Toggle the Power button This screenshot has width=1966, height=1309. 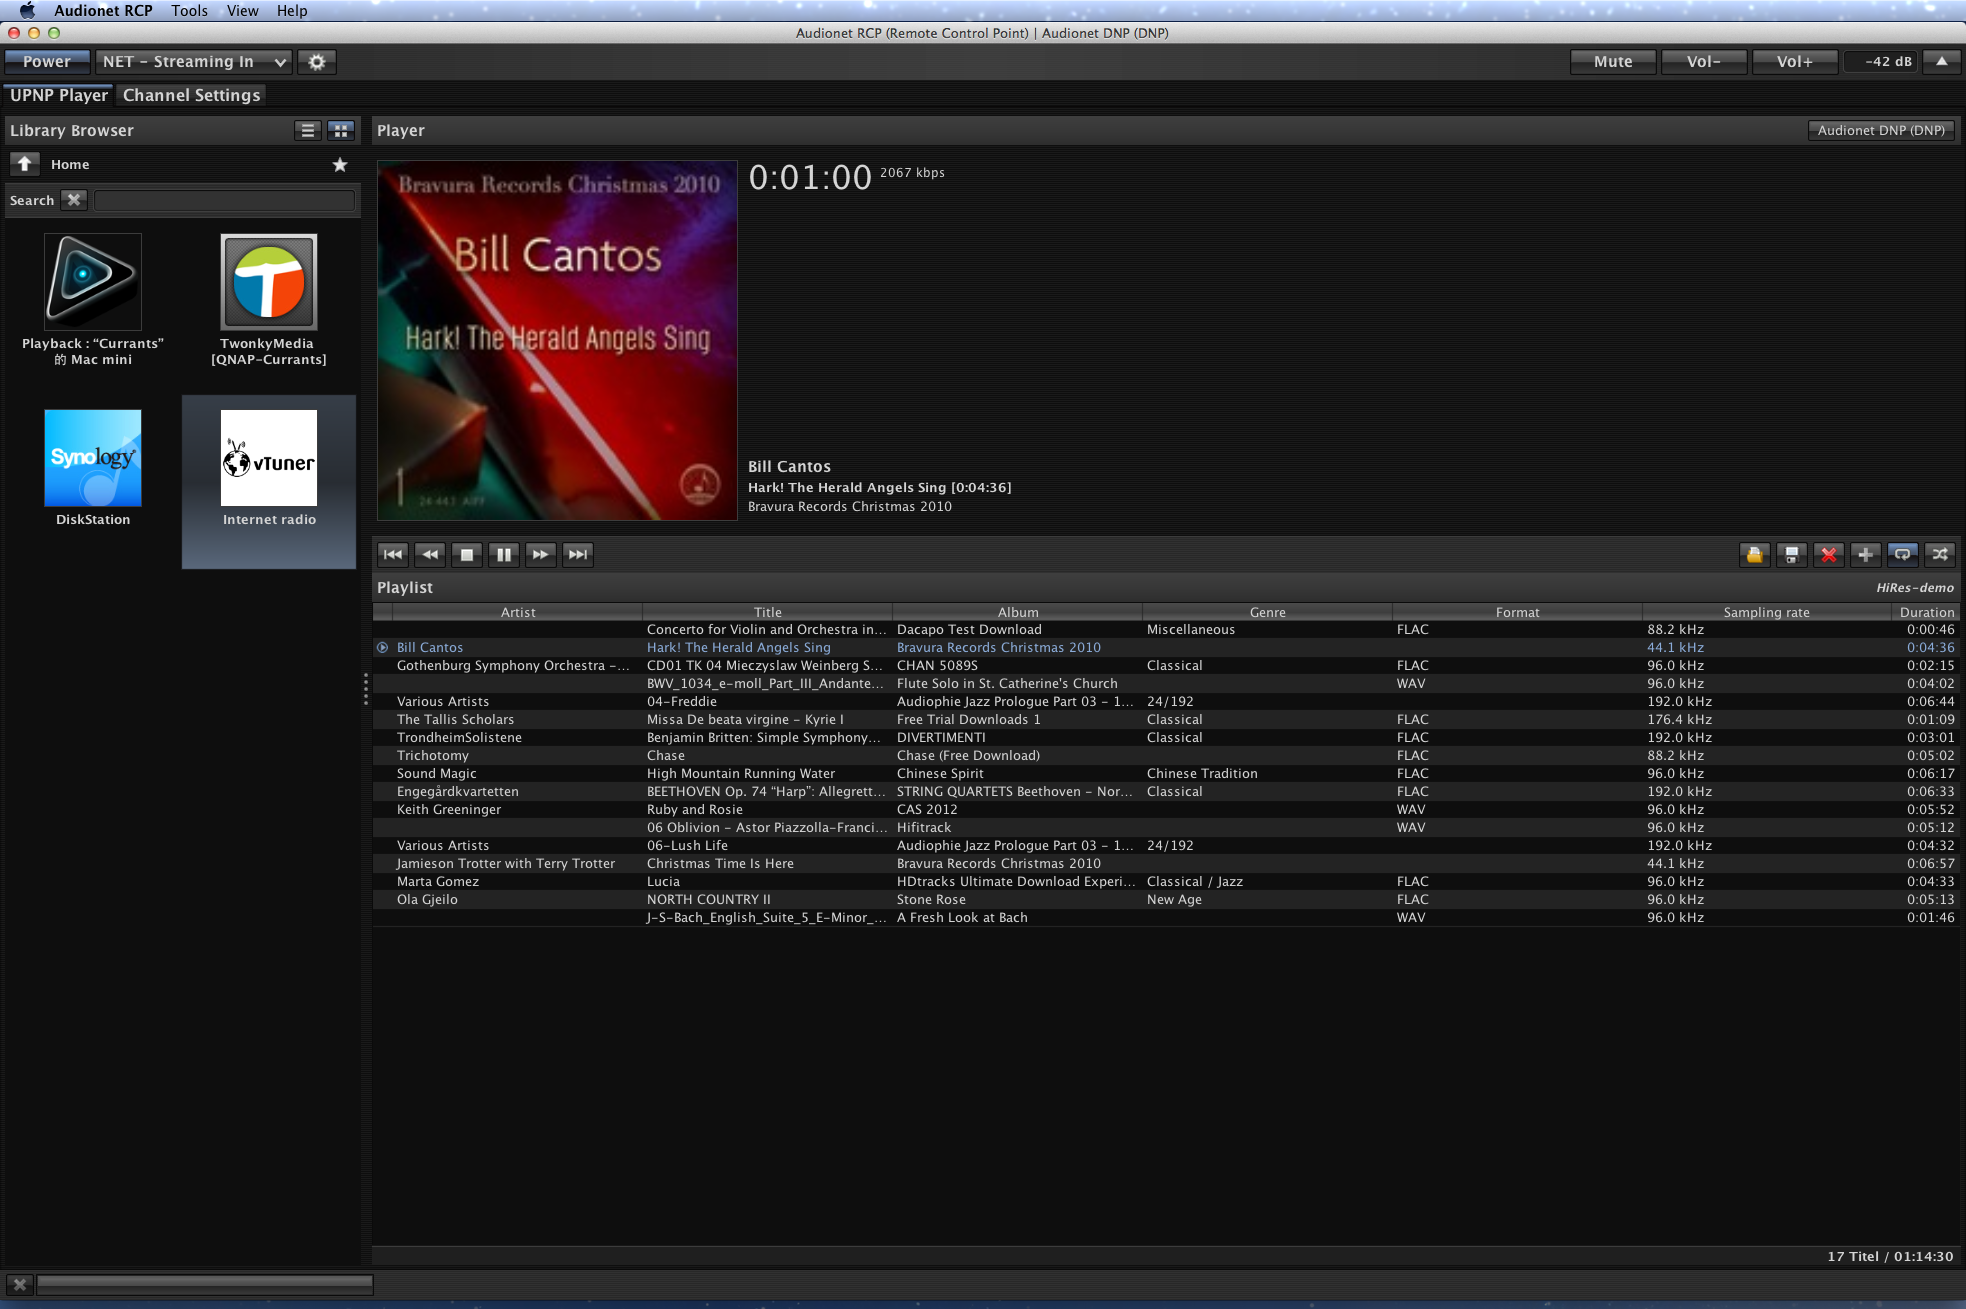coord(47,62)
